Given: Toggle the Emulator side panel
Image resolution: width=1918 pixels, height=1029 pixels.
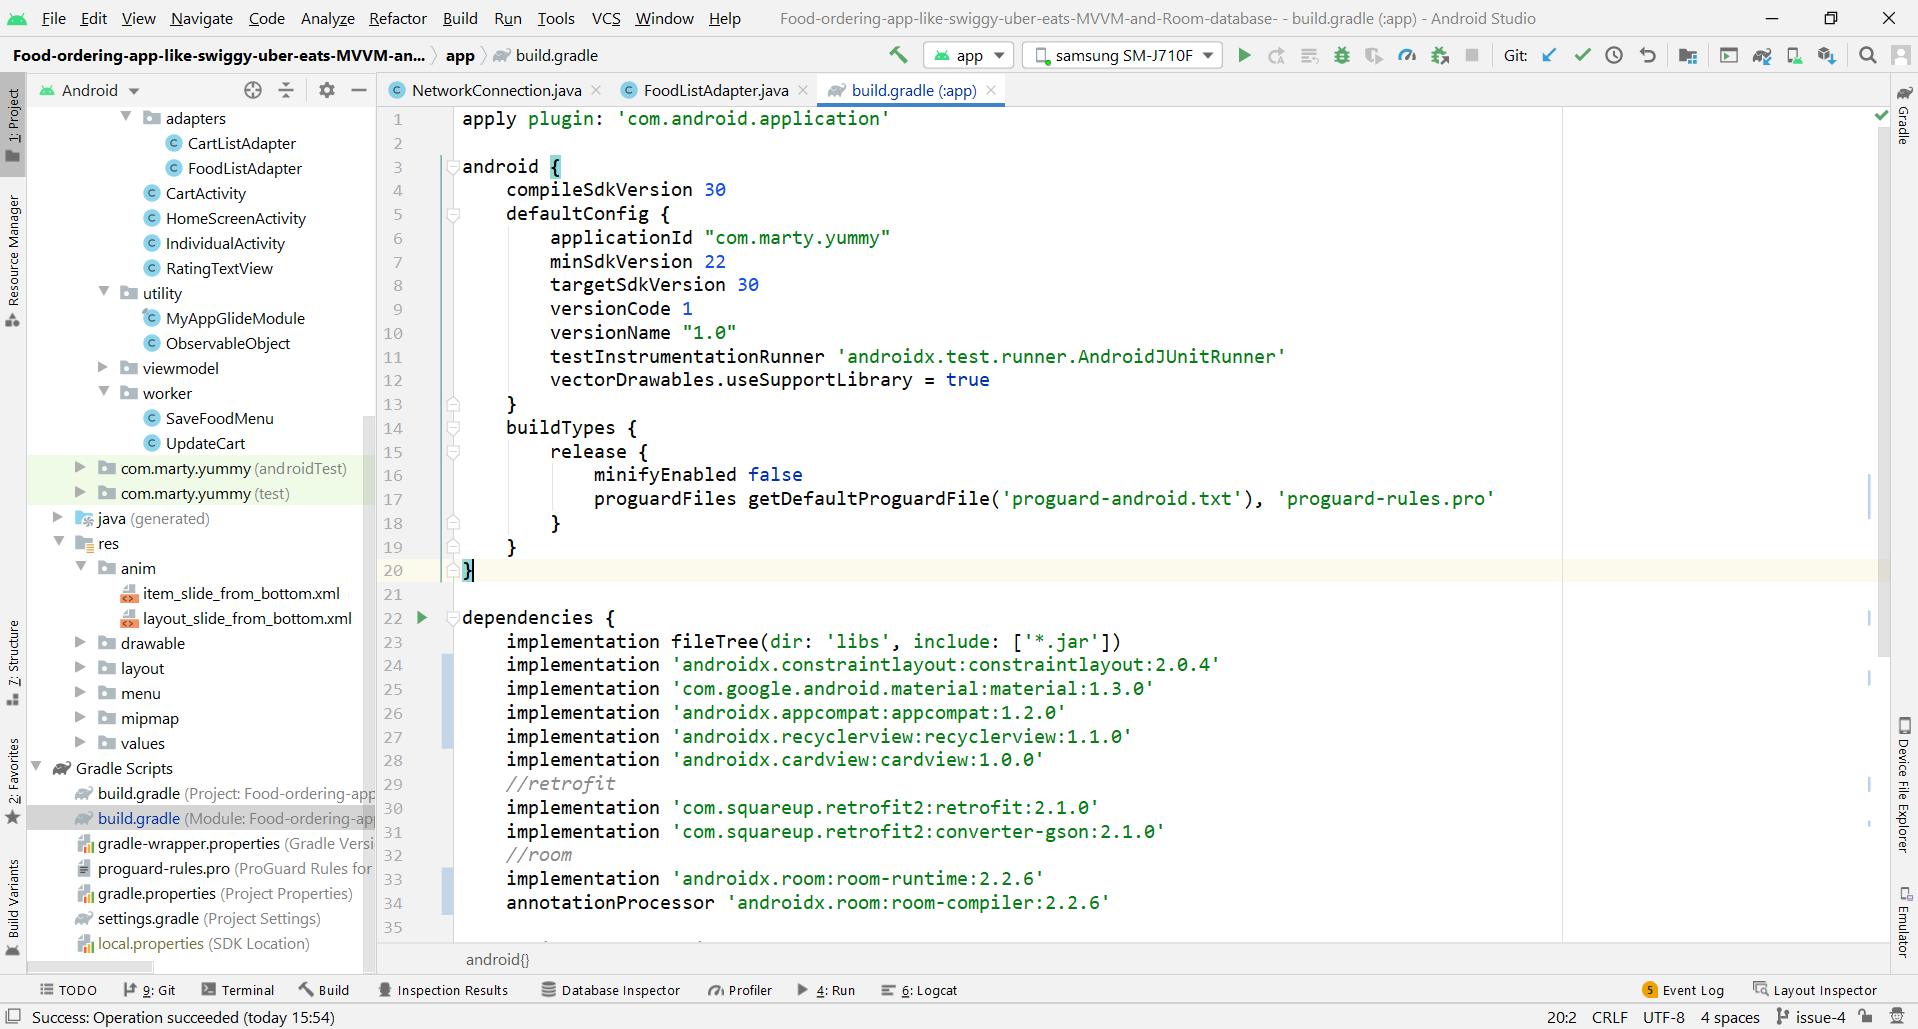Looking at the screenshot, I should point(1904,922).
